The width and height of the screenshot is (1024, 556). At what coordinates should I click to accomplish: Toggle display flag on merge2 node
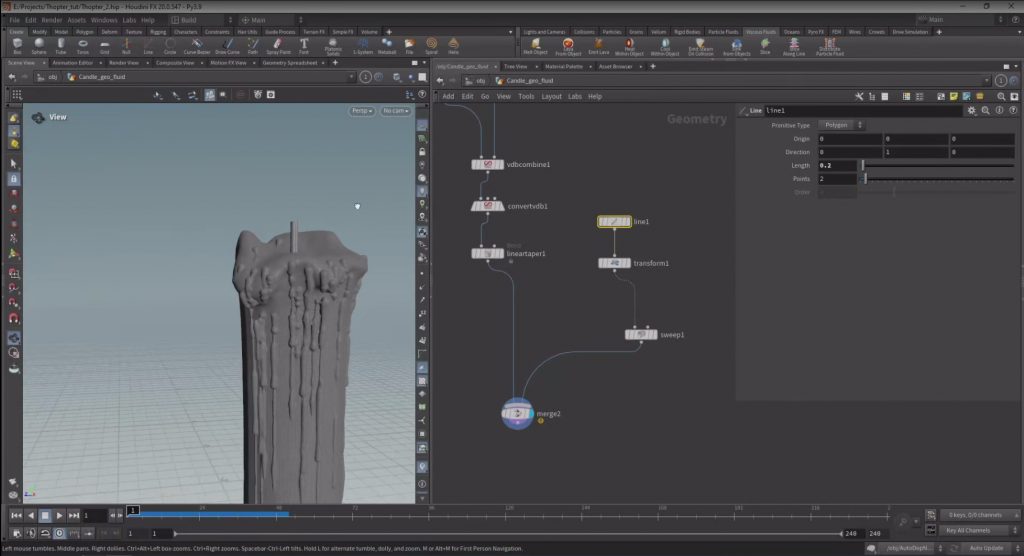(530, 413)
